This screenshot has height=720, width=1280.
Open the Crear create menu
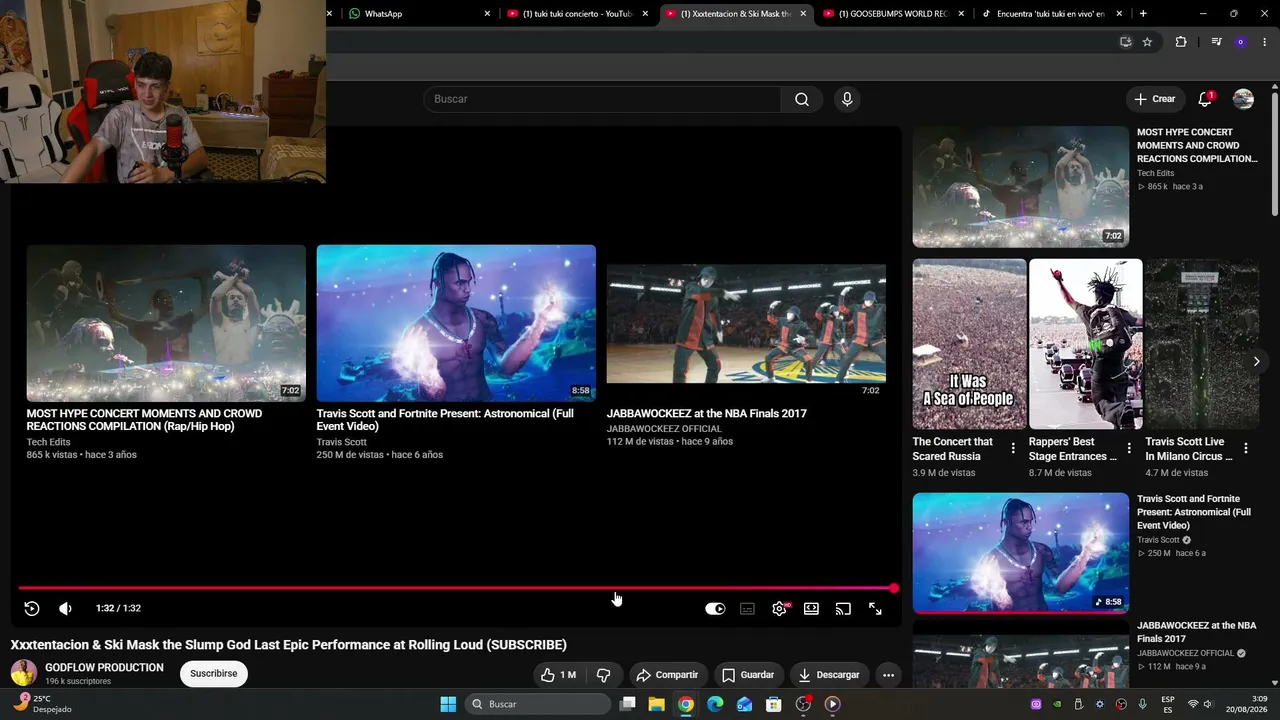(x=1155, y=99)
